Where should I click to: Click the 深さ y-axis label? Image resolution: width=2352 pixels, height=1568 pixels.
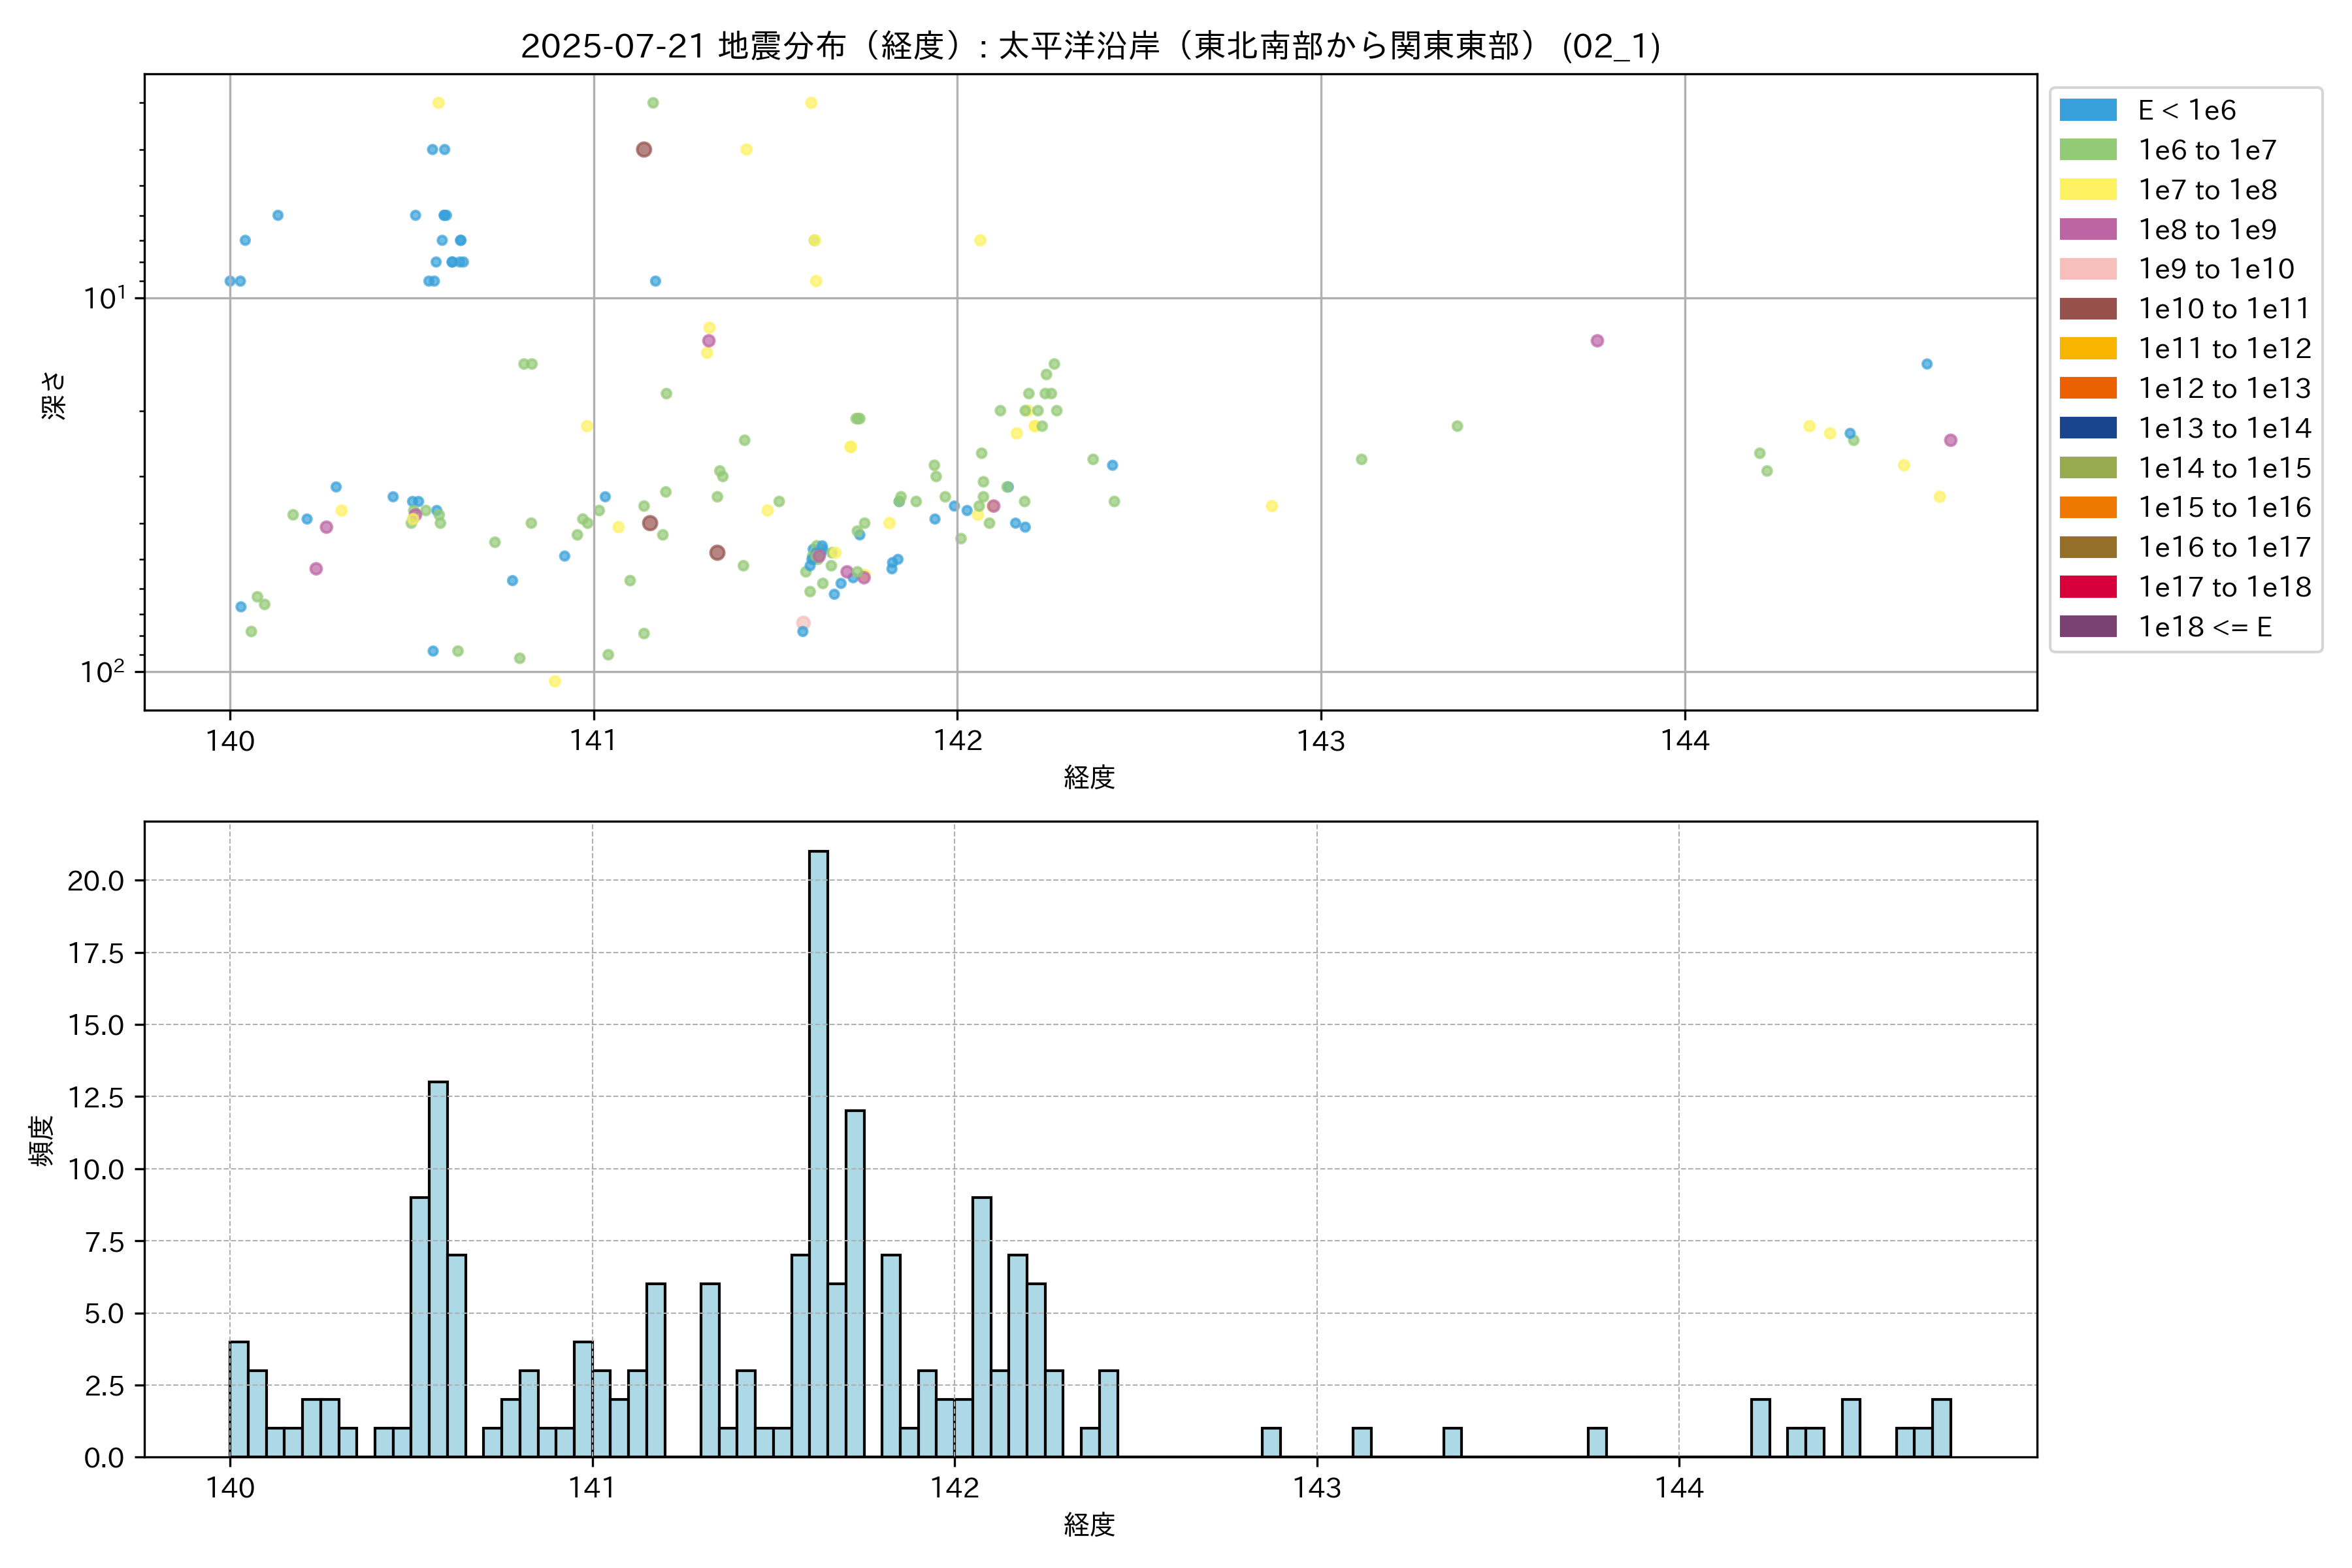[x=54, y=395]
